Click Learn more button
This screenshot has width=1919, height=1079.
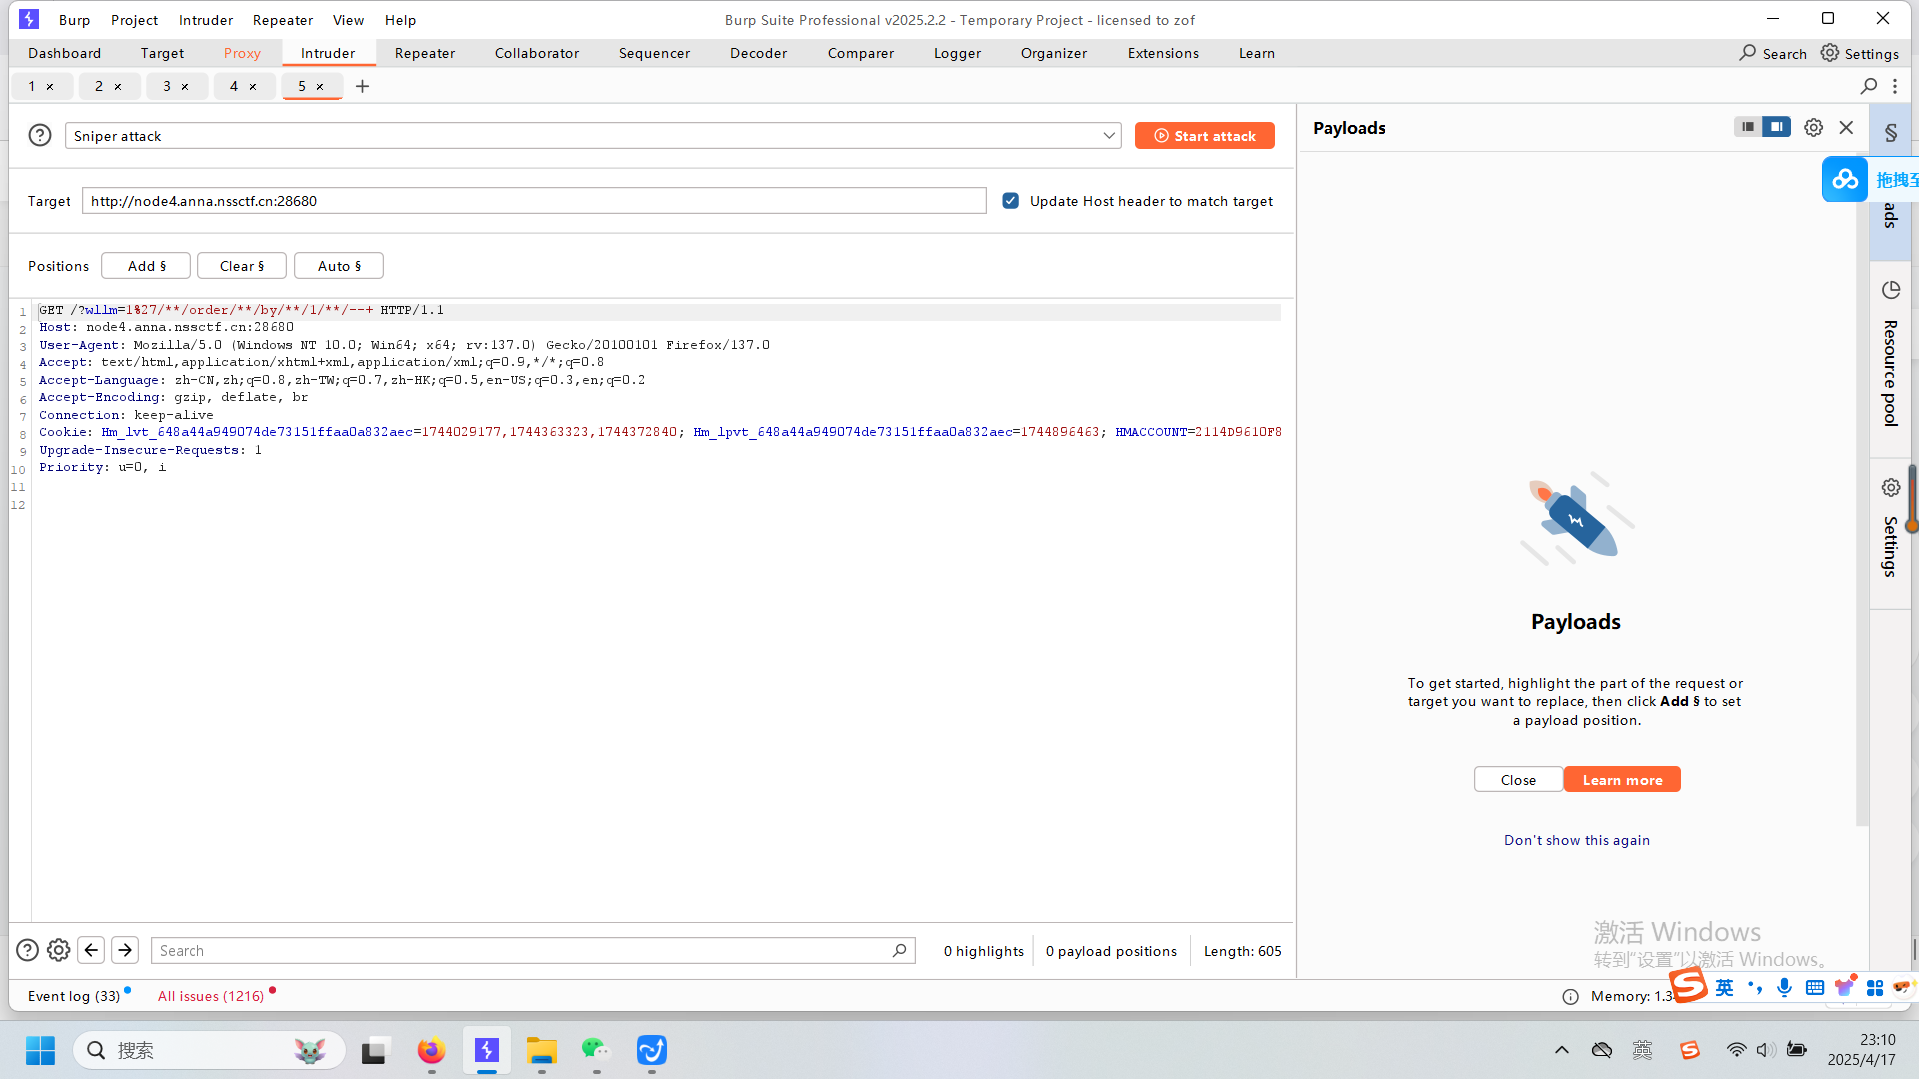pyautogui.click(x=1622, y=780)
